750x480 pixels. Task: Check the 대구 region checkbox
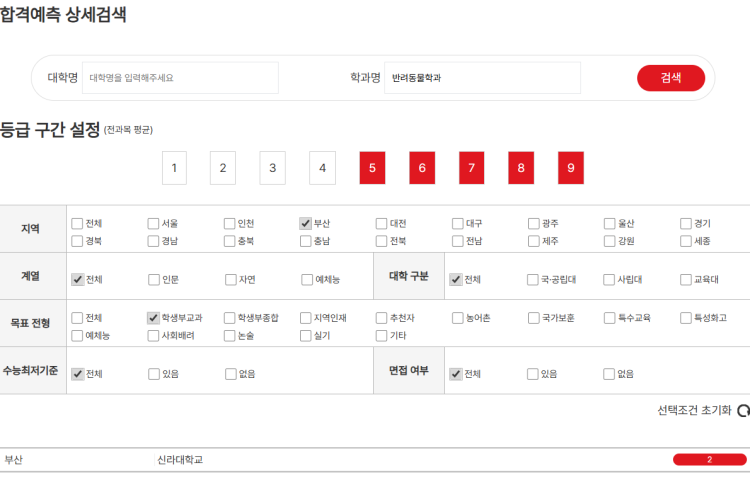pos(458,224)
